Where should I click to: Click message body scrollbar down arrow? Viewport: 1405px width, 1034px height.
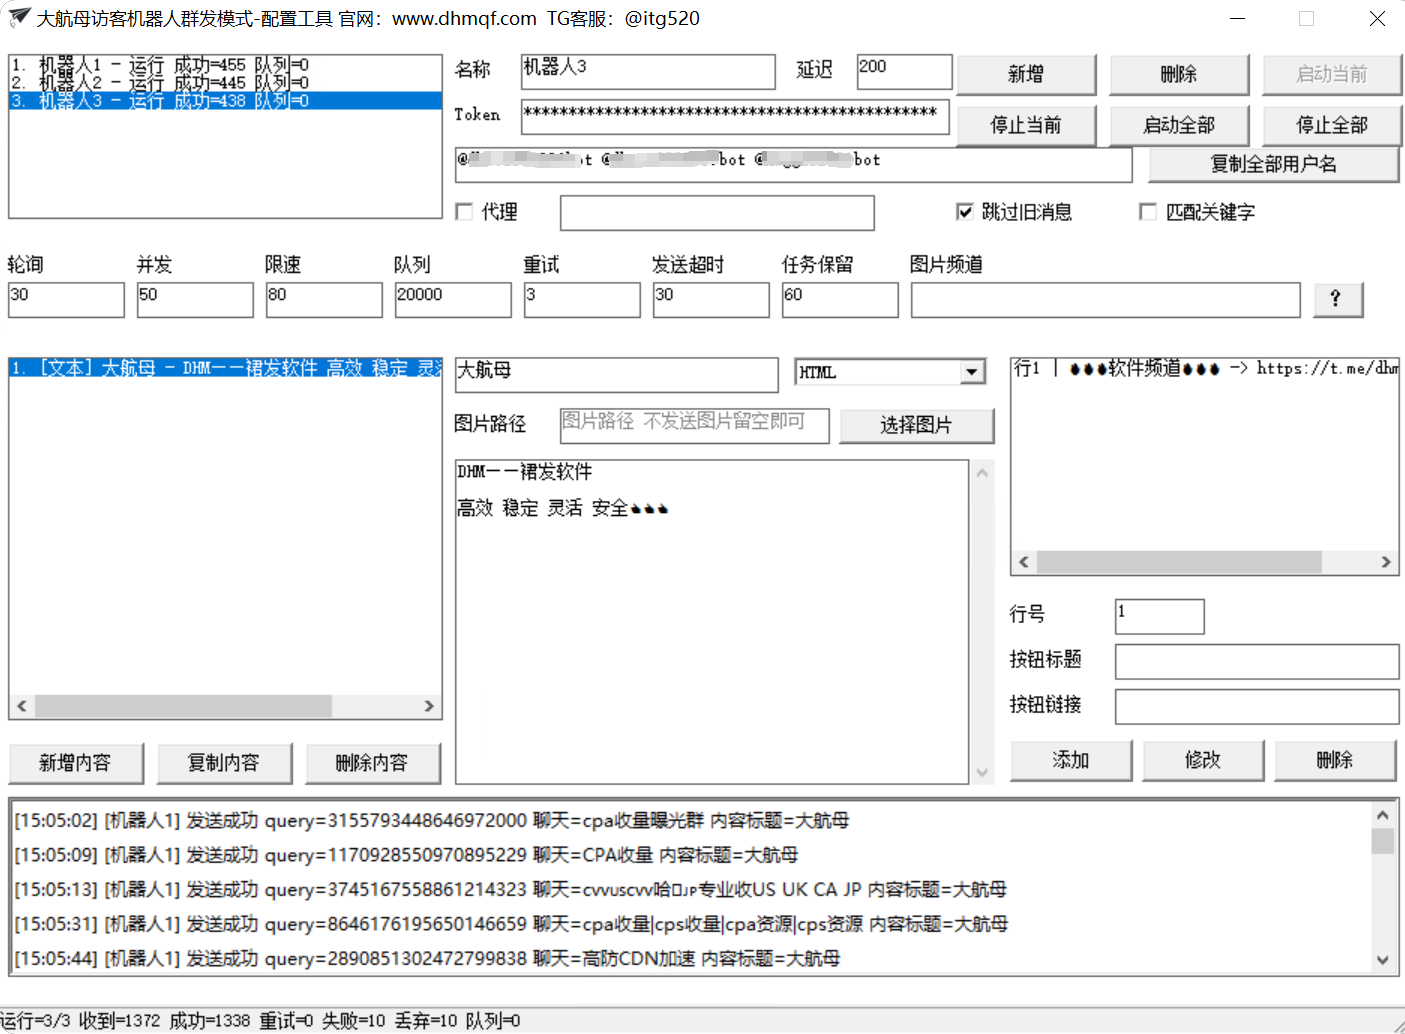[982, 772]
